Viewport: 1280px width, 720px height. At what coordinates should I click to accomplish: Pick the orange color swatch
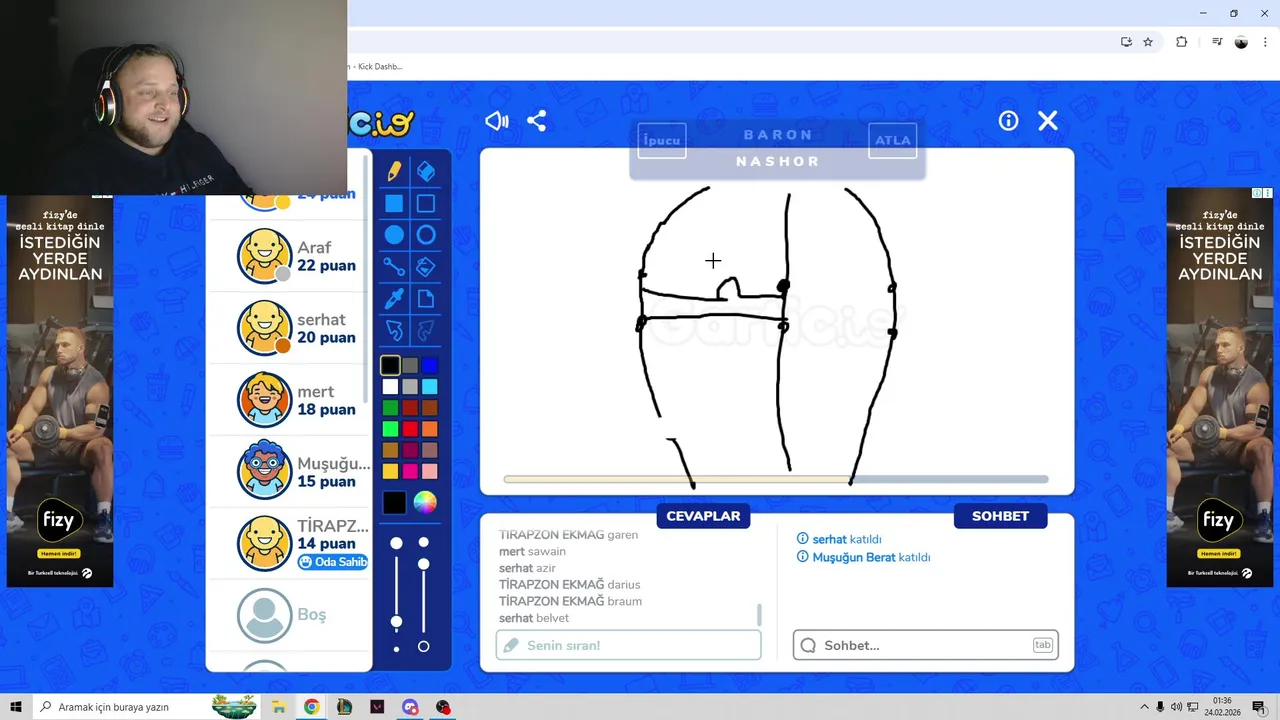[429, 429]
